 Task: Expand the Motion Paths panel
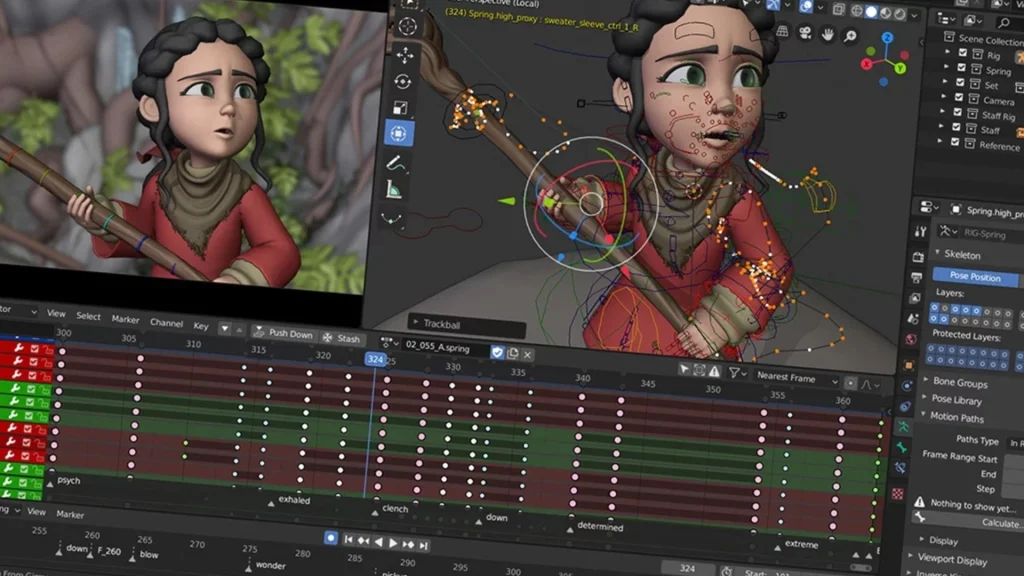[x=957, y=418]
